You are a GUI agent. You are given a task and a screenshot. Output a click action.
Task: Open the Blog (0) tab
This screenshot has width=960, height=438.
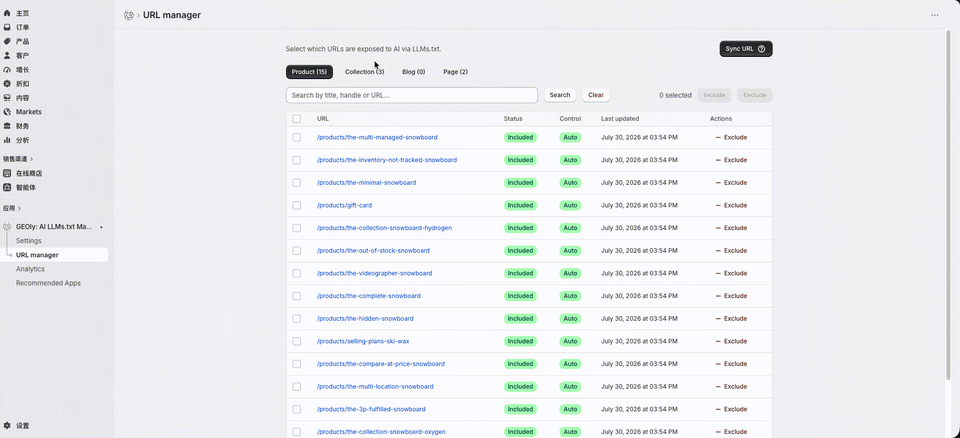pos(413,72)
